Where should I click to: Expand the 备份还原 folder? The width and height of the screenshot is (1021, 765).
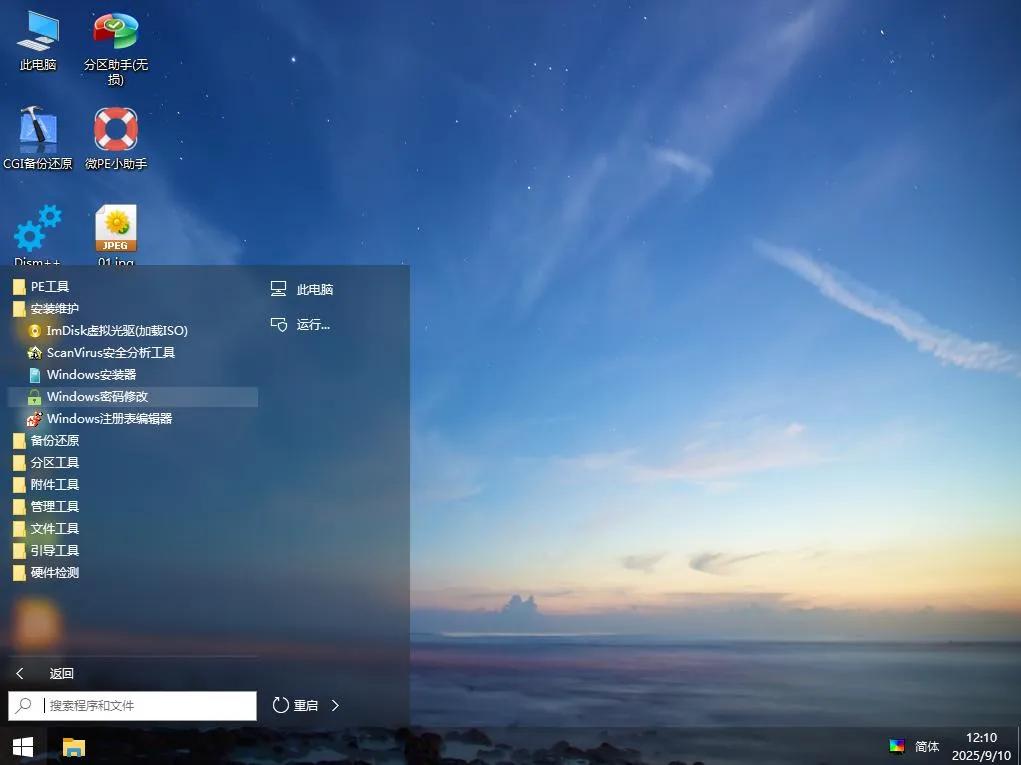point(54,441)
